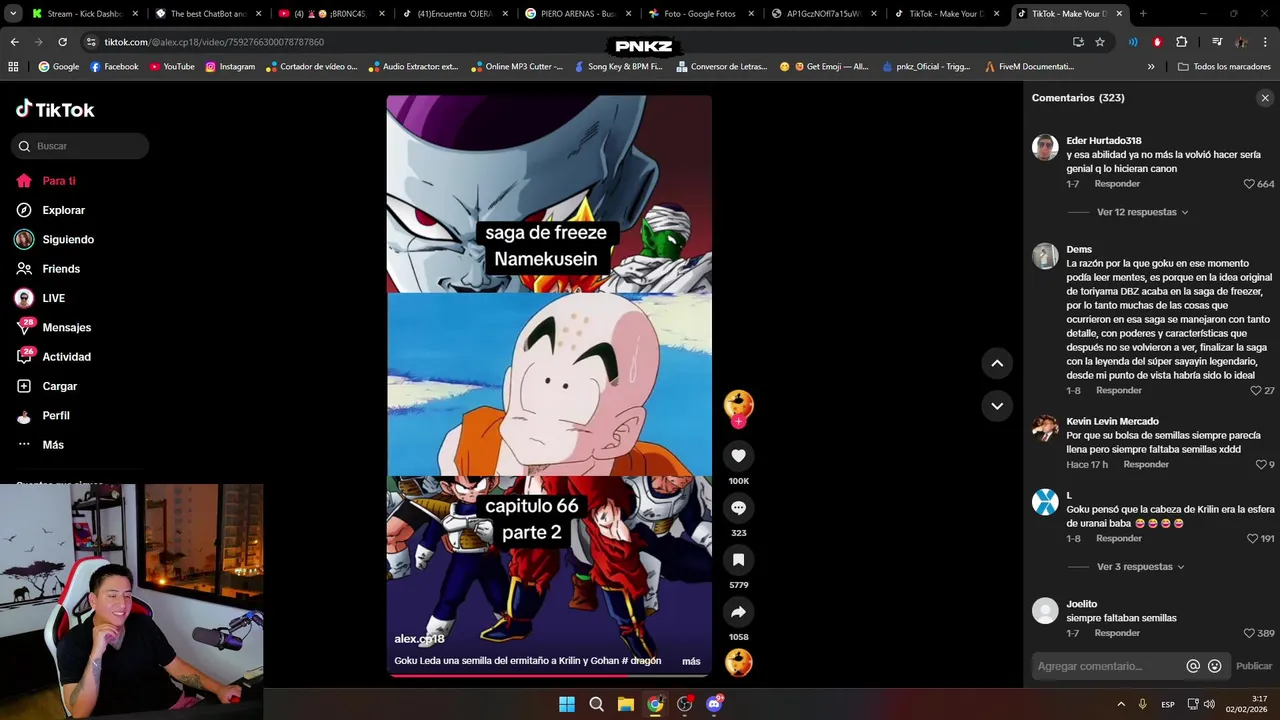Viewport: 1280px width, 720px height.
Task: Open the spinning sound disc icon
Action: [738, 663]
